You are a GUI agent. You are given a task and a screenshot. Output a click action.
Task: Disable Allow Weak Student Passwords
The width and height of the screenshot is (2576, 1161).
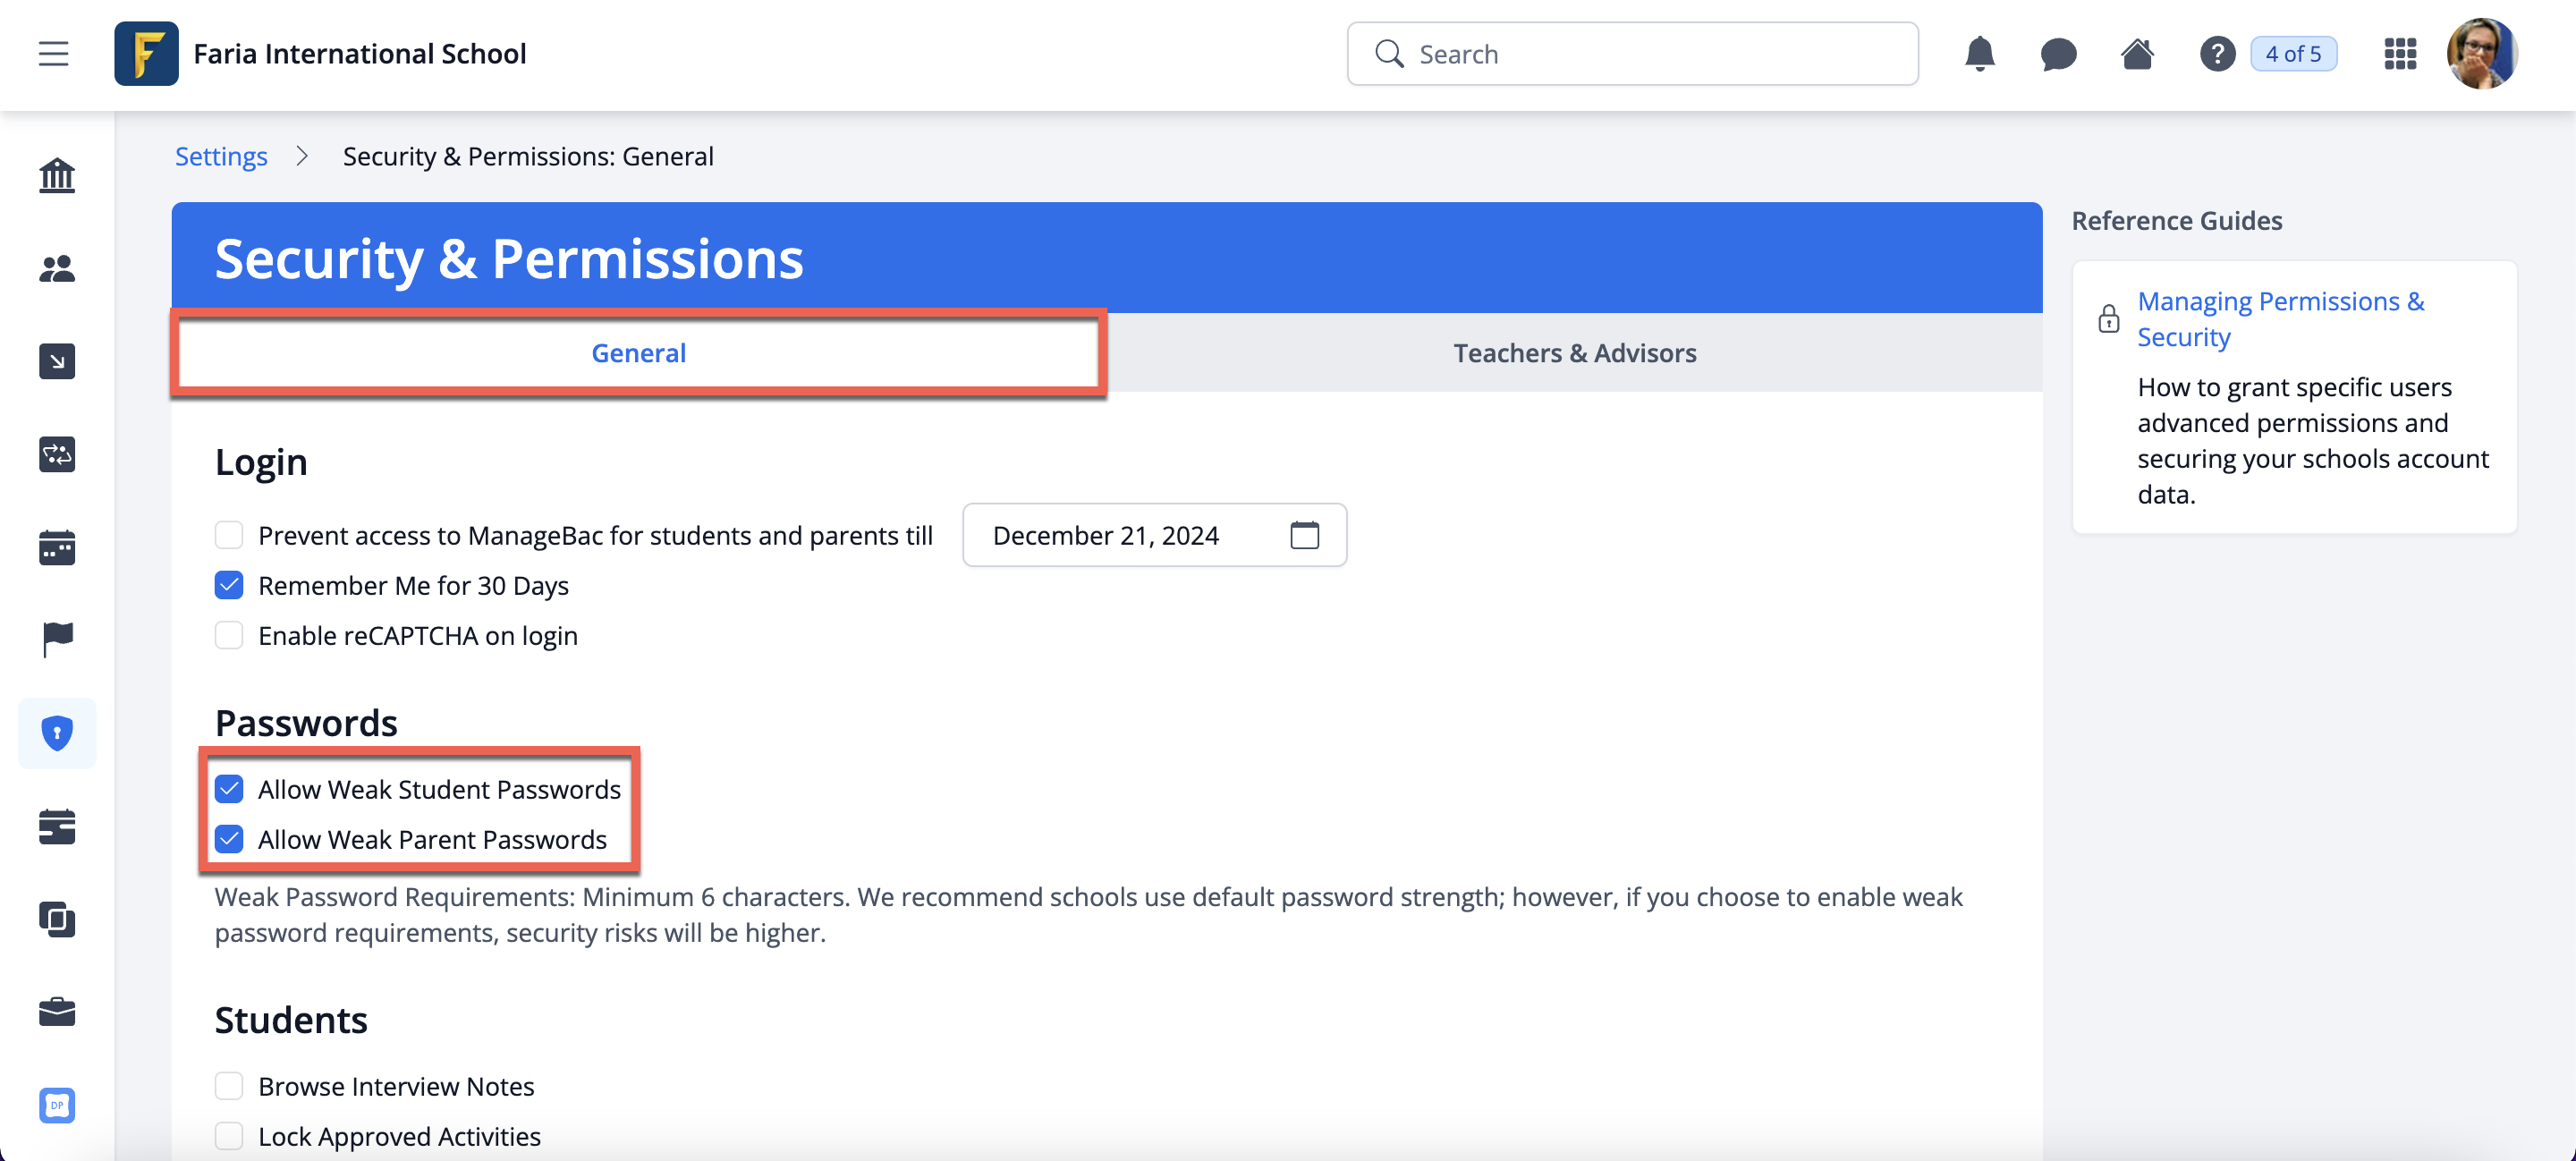(x=229, y=790)
